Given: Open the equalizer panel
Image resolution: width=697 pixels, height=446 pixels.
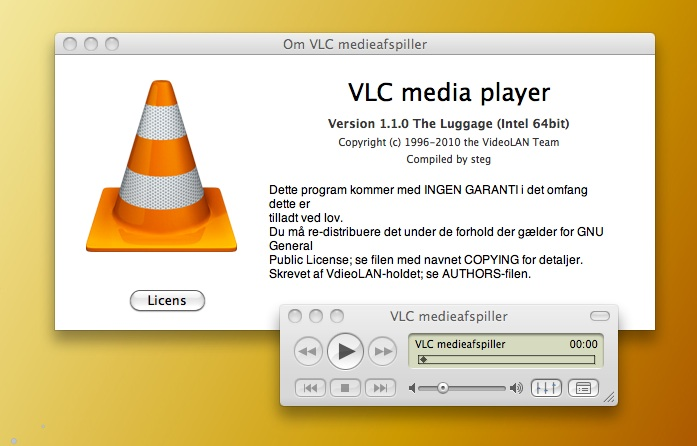Looking at the screenshot, I should 546,388.
